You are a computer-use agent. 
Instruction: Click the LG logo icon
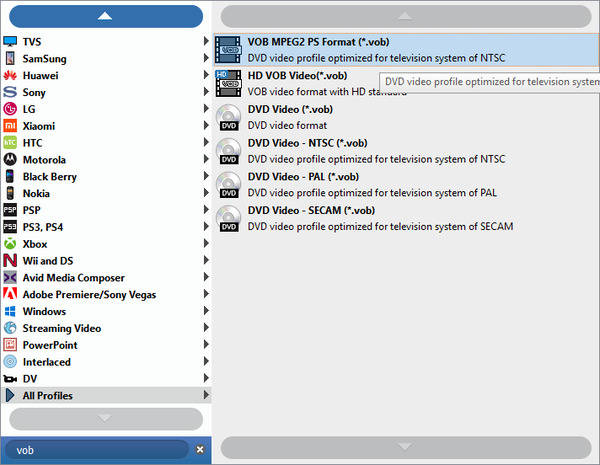[x=10, y=109]
